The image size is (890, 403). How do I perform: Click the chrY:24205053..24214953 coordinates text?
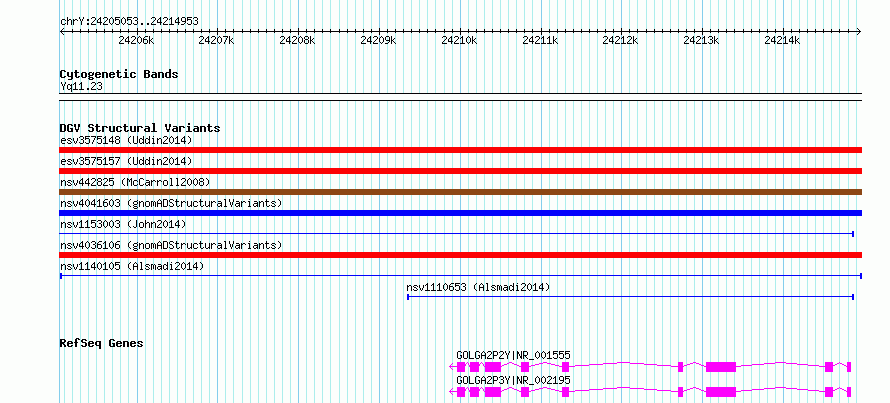[129, 22]
